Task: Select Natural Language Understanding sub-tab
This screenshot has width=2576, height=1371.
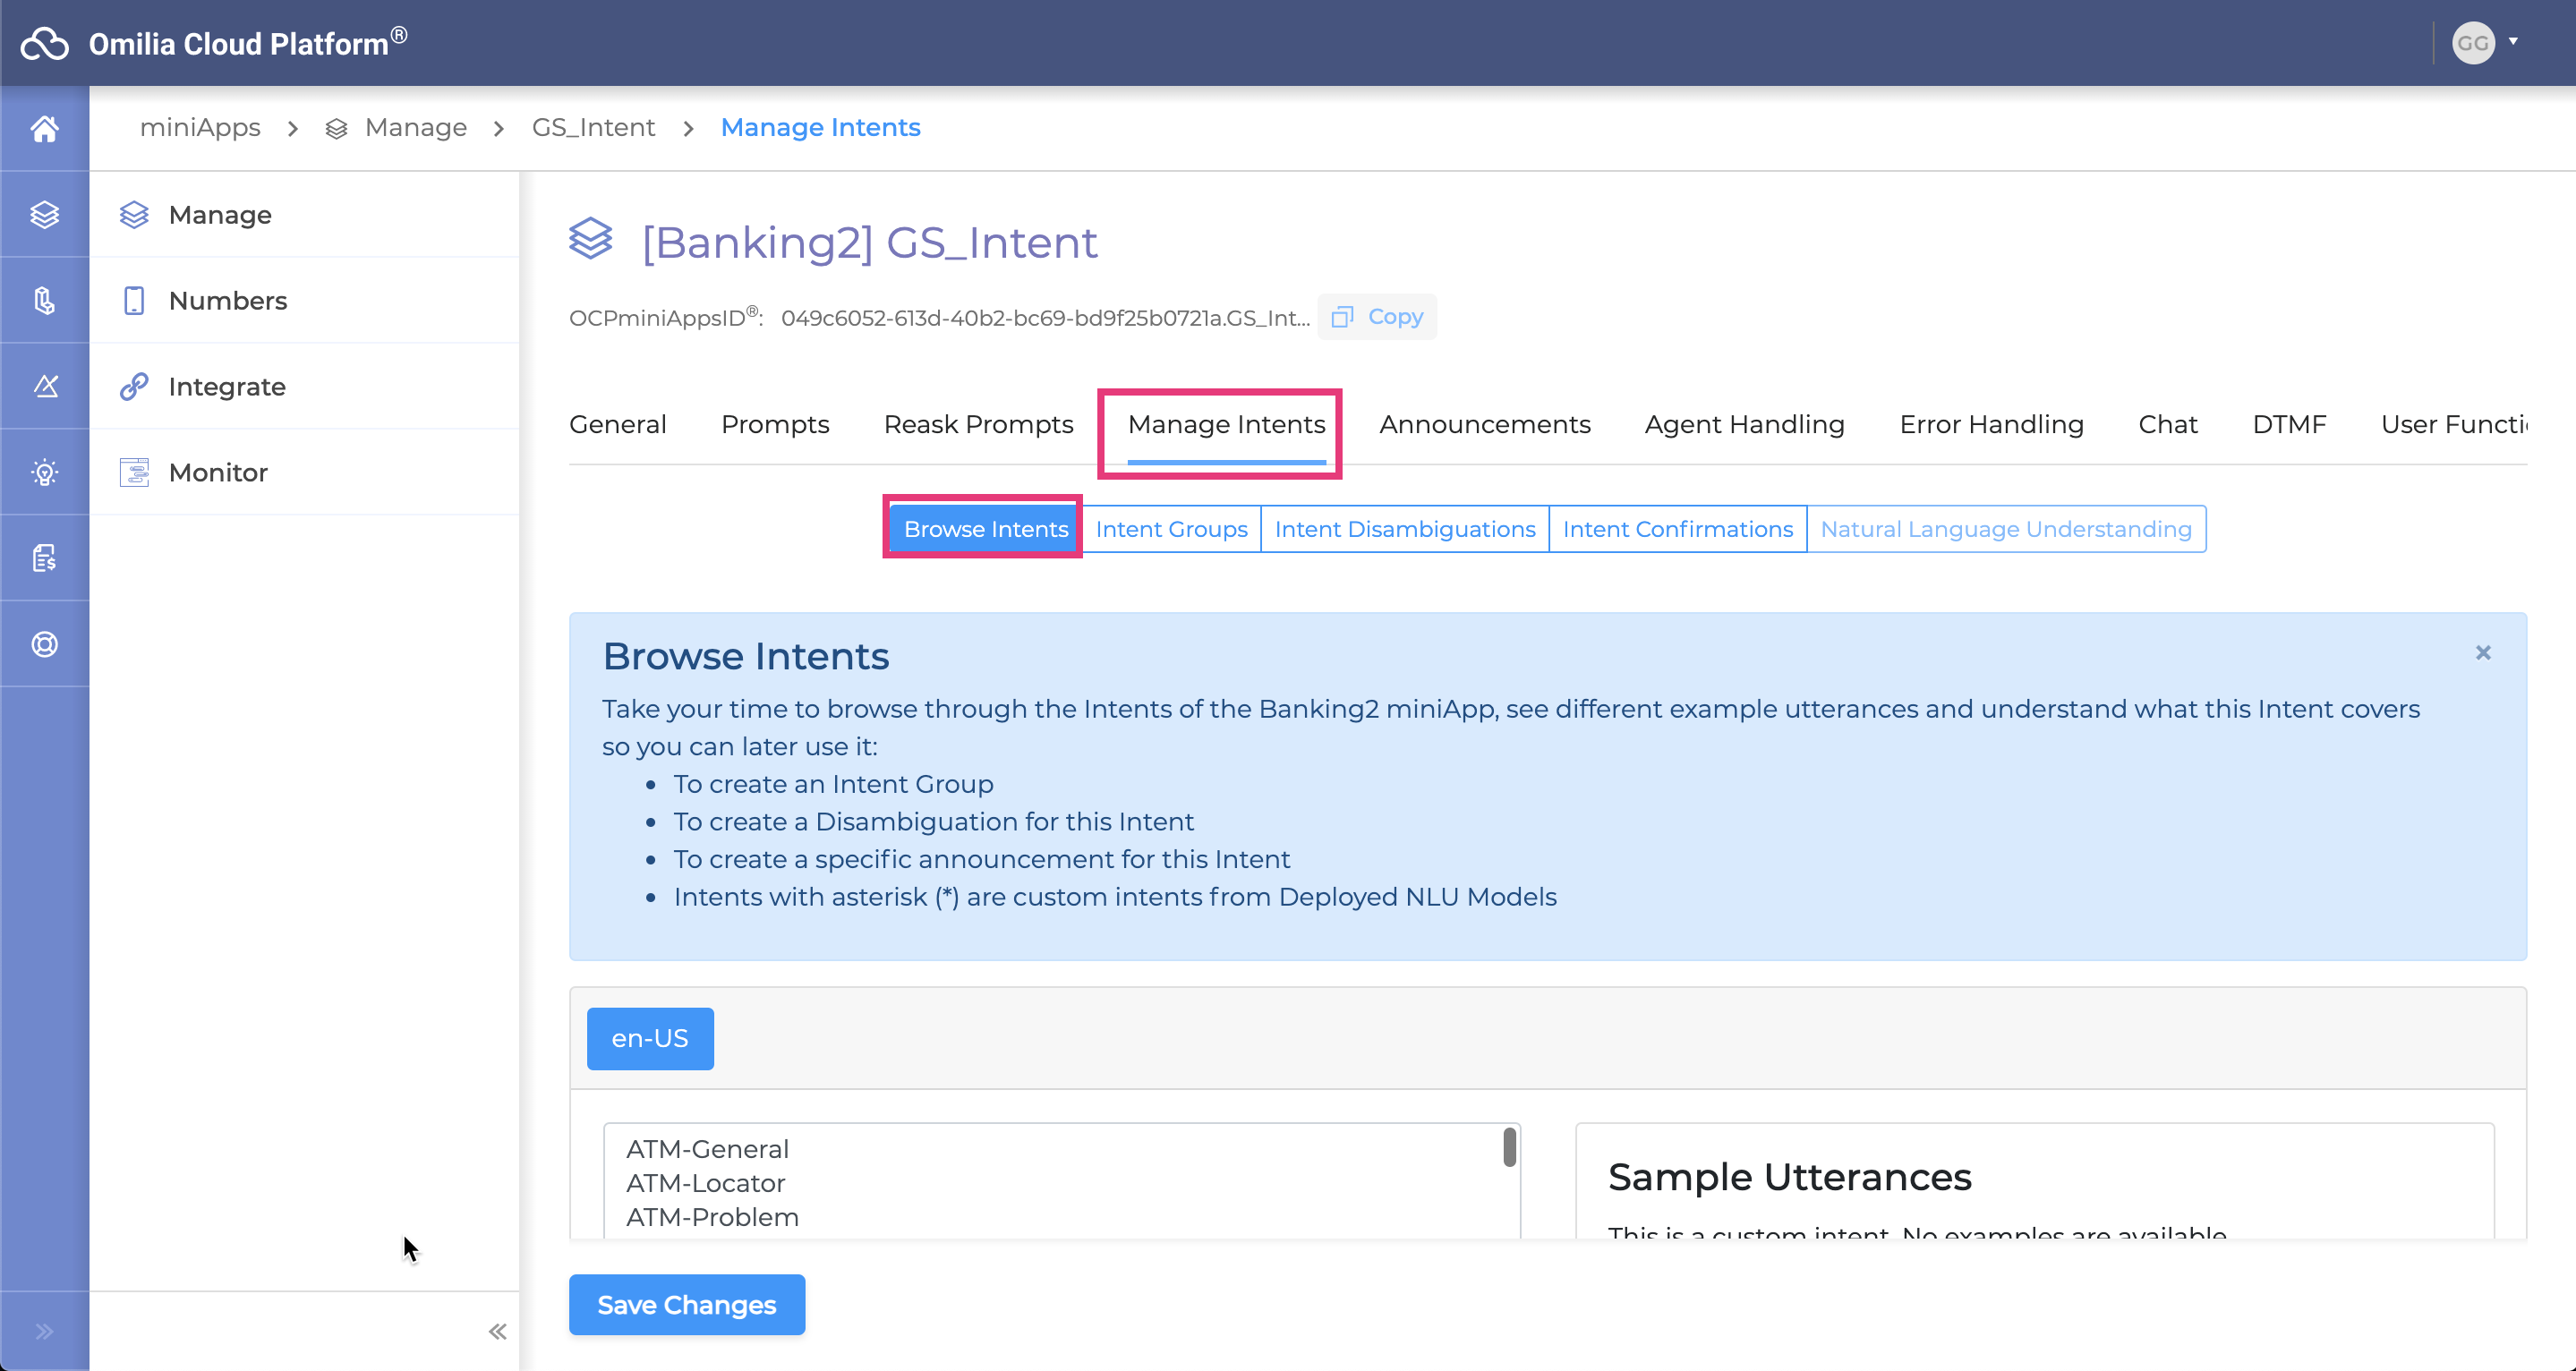Action: pos(2005,529)
